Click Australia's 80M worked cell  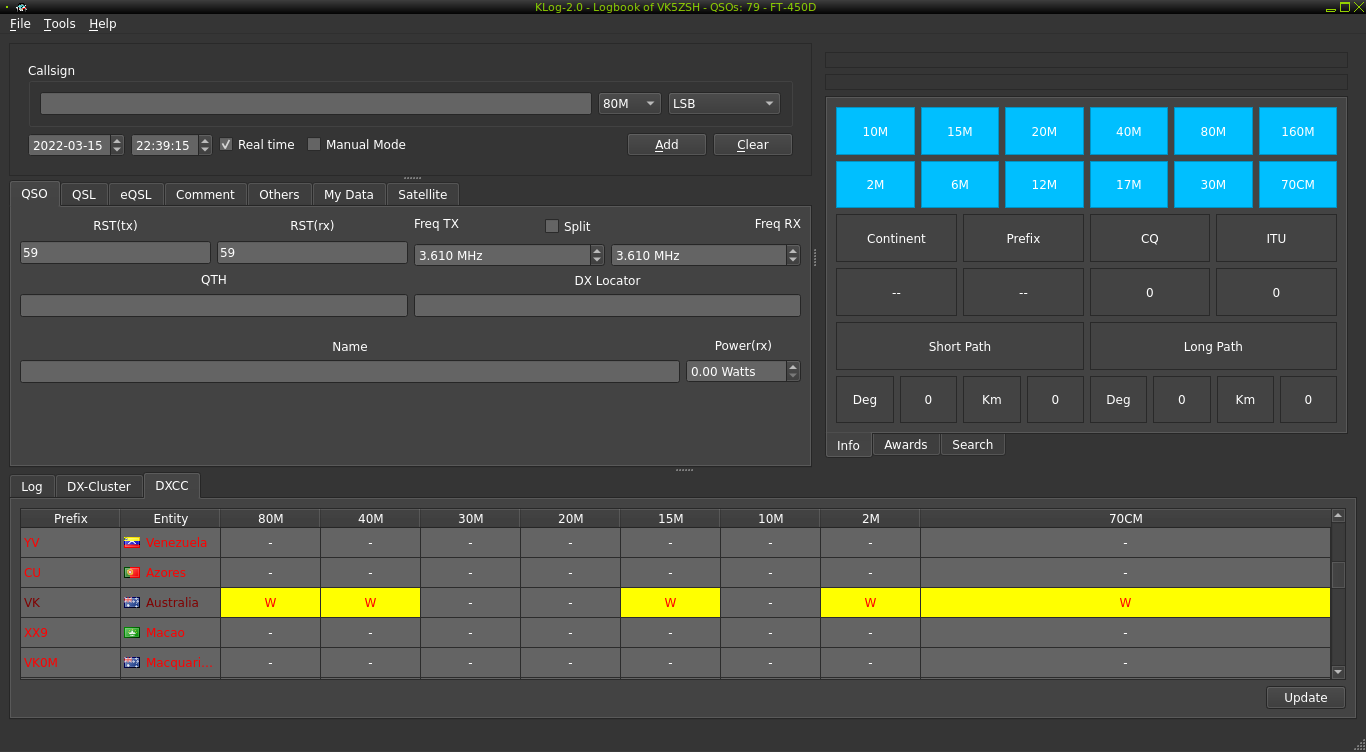pyautogui.click(x=270, y=602)
